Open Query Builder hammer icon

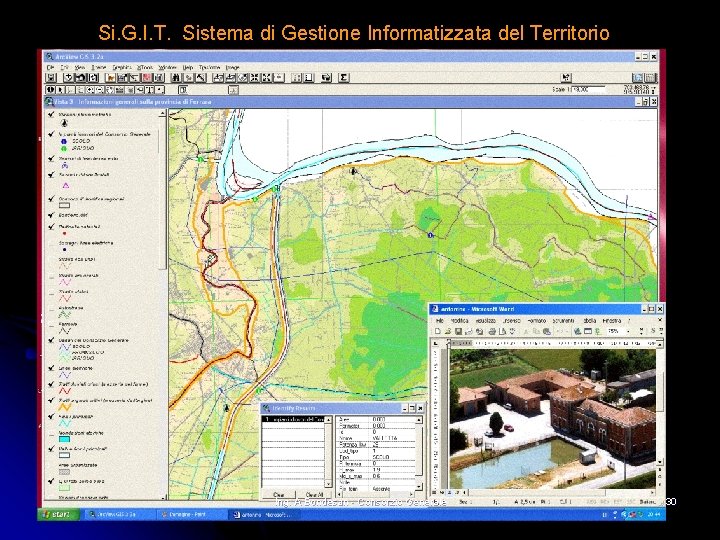[x=201, y=78]
